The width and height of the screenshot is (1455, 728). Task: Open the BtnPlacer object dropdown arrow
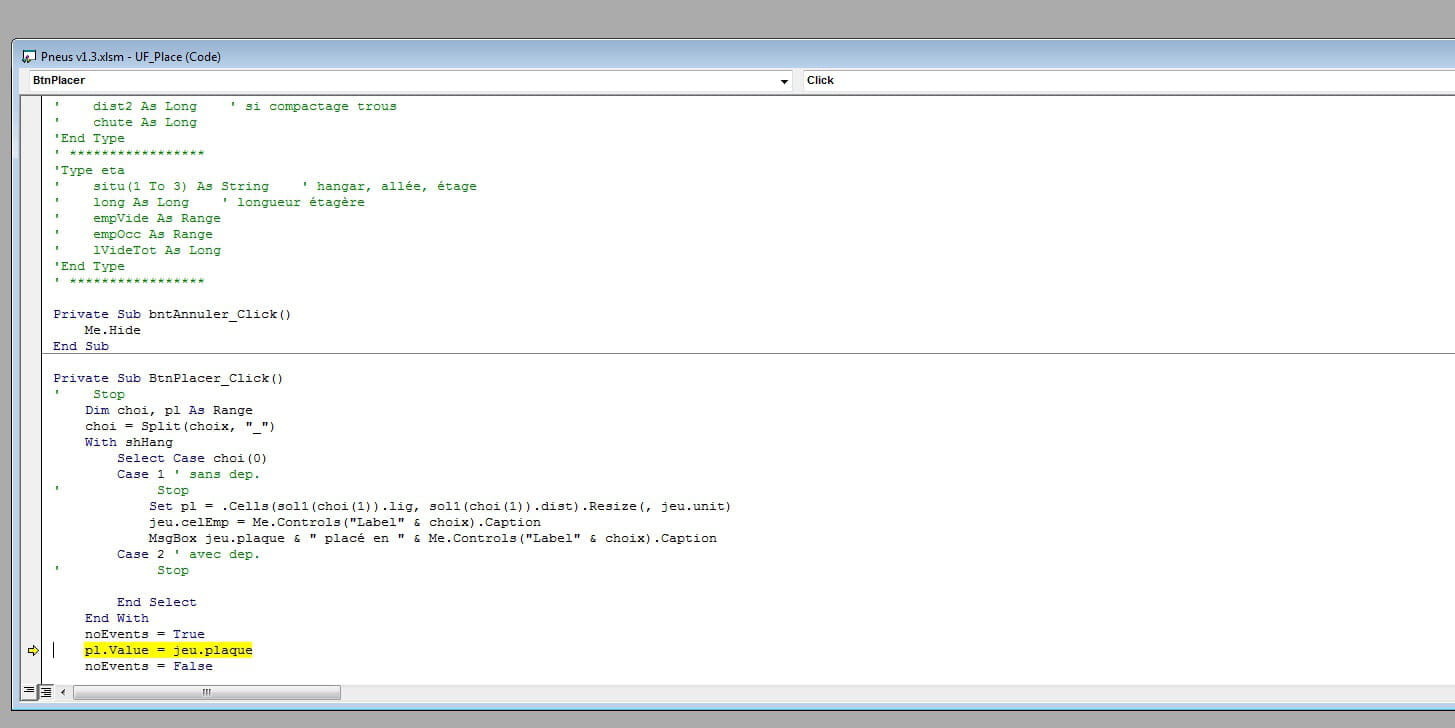click(784, 81)
